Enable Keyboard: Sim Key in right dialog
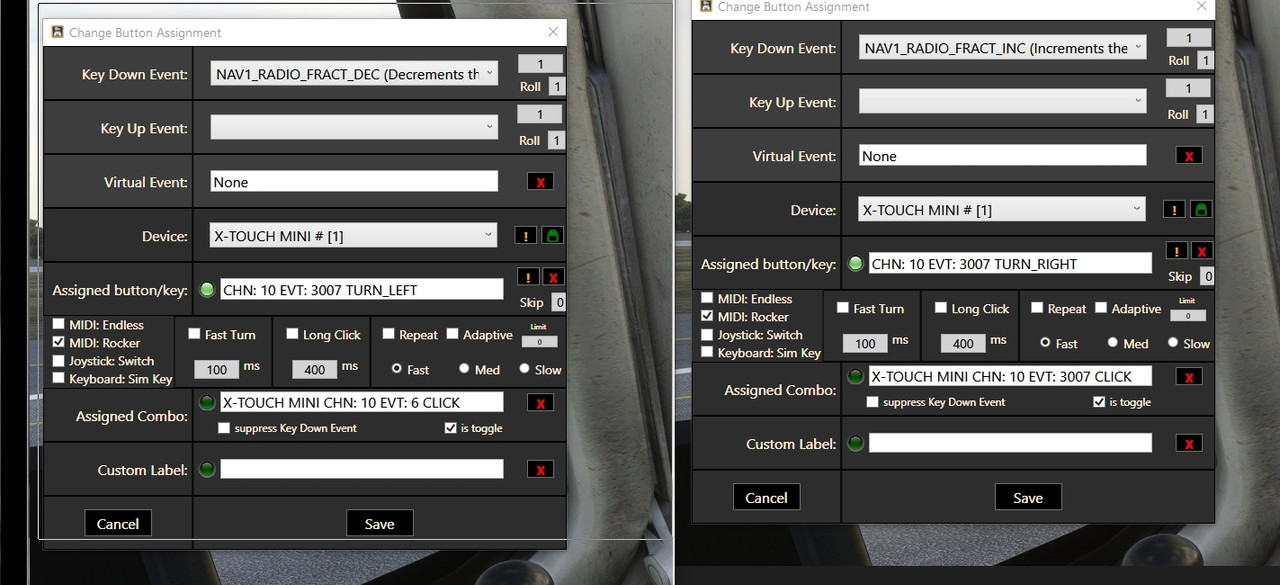The height and width of the screenshot is (585, 1280). (x=708, y=353)
